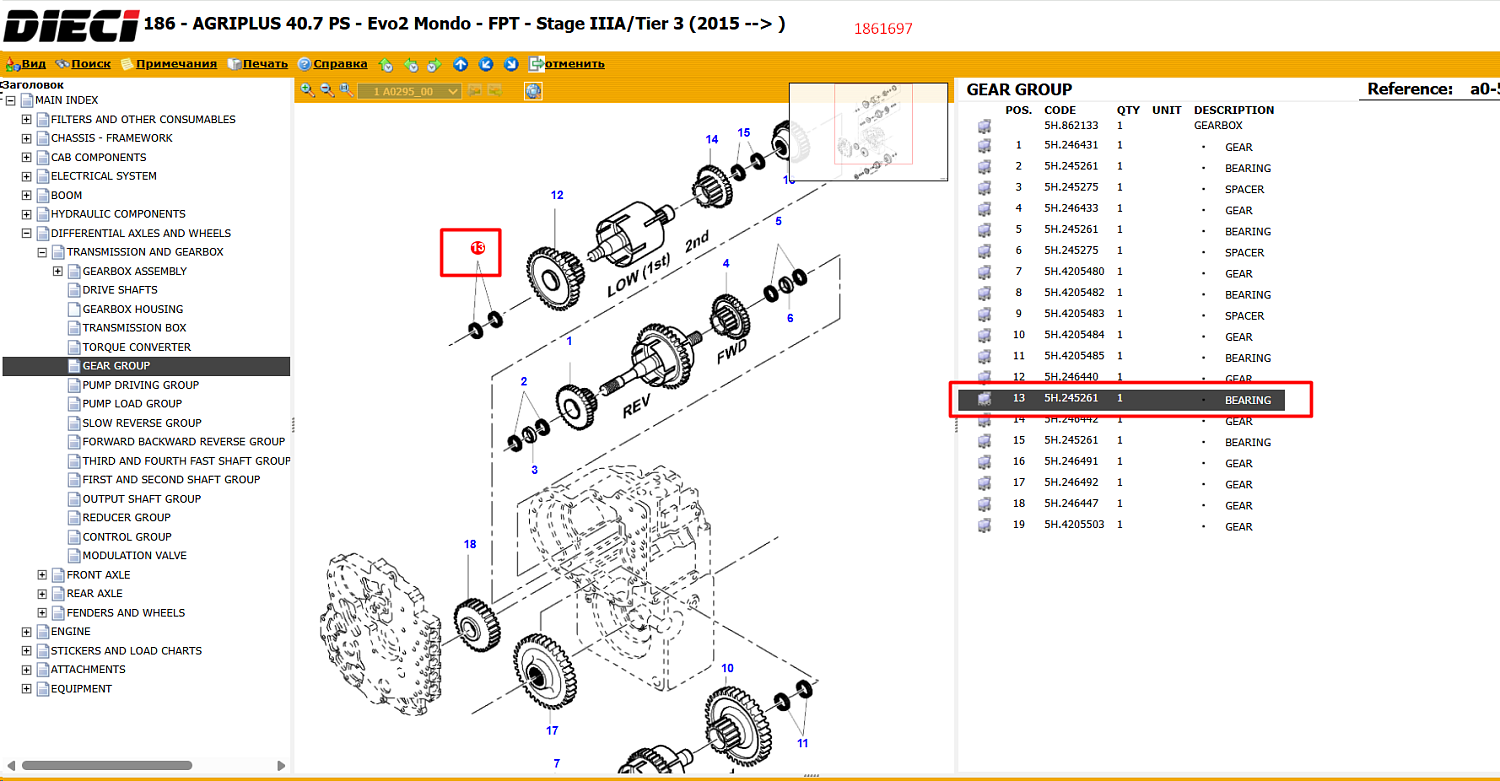
Task: Select the zoom-area magnifier tool
Action: click(345, 90)
